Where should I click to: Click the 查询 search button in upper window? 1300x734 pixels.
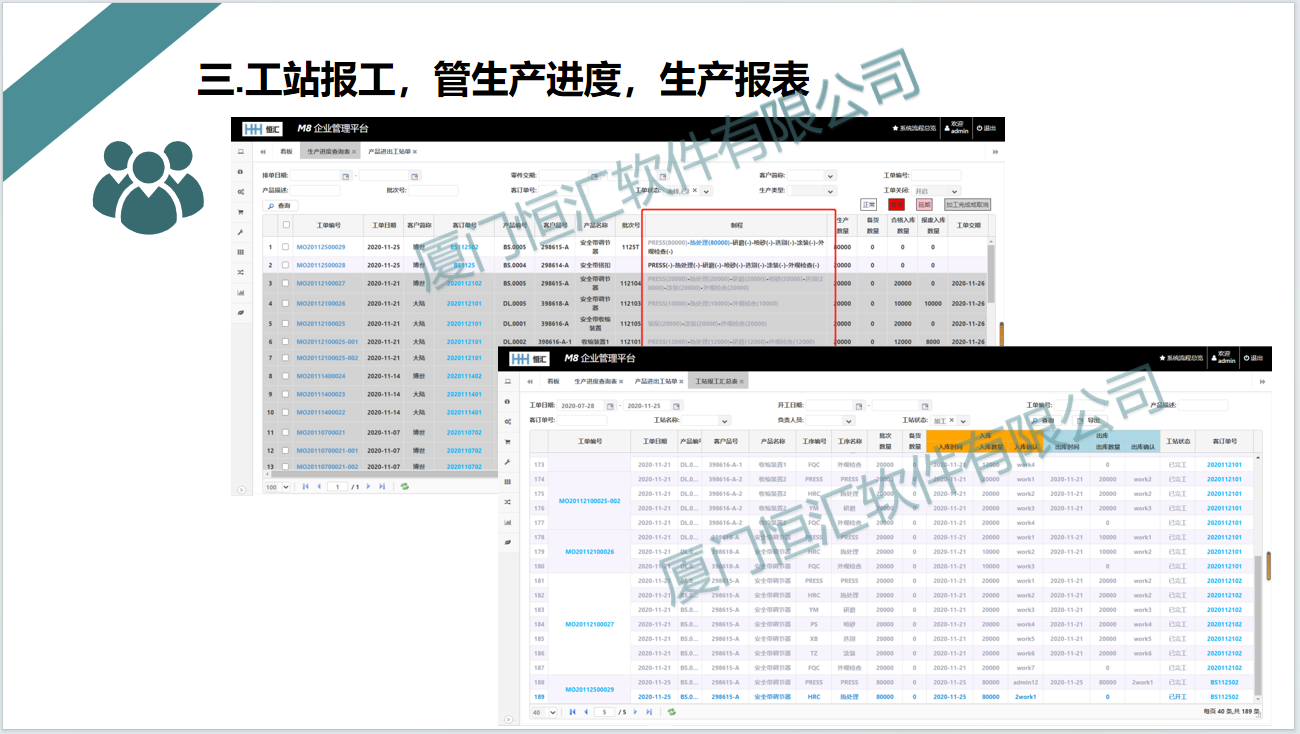[280, 205]
